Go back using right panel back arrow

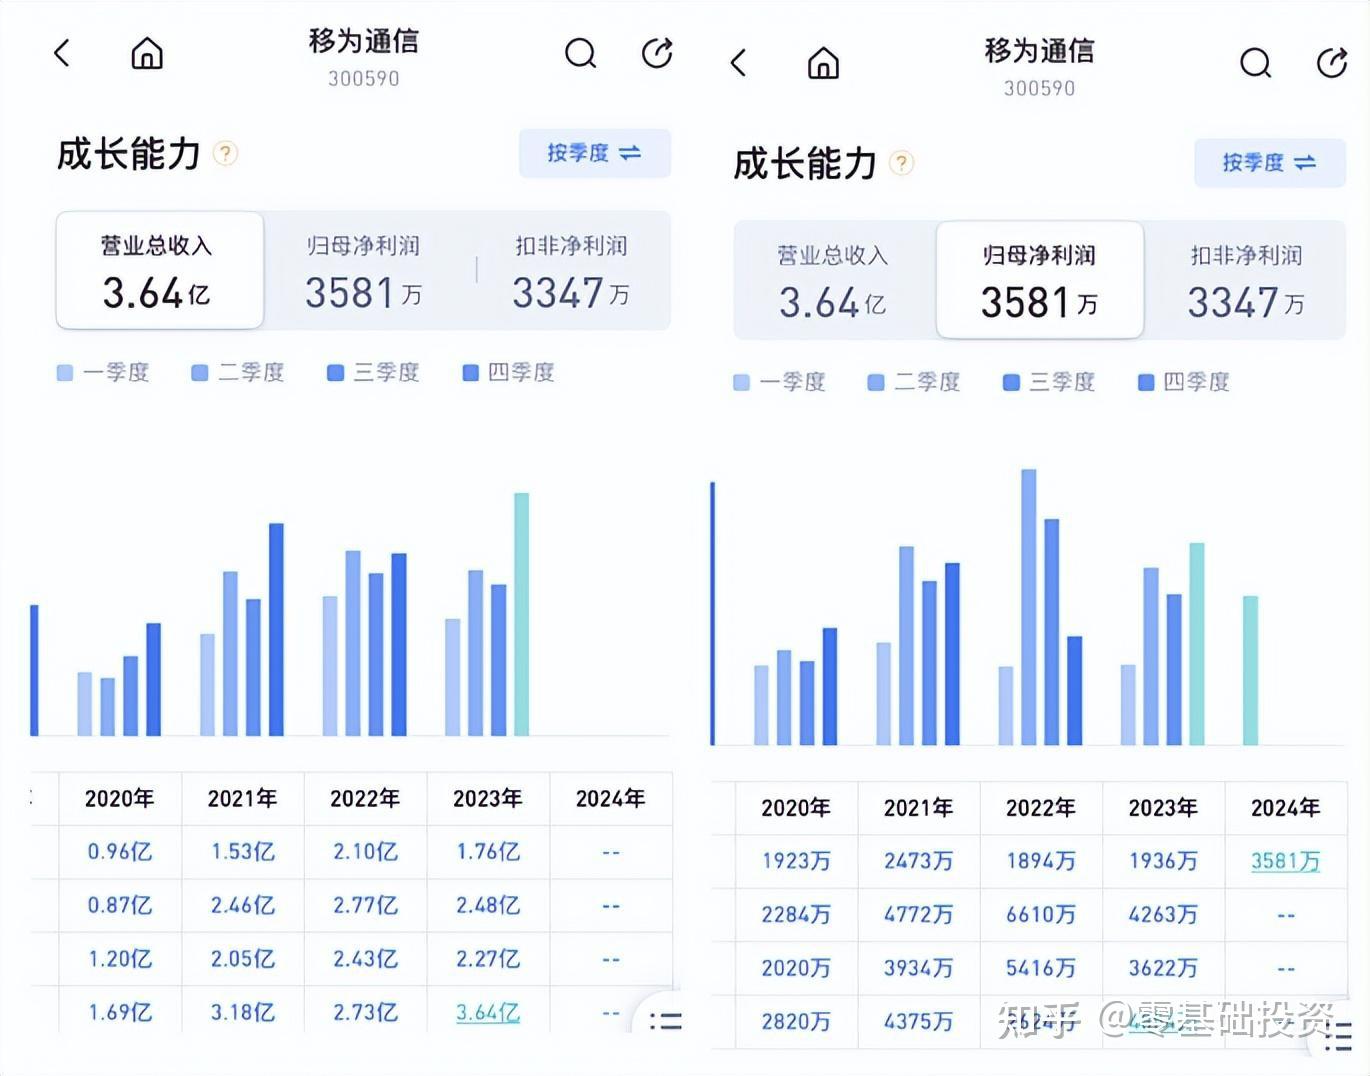(x=738, y=63)
